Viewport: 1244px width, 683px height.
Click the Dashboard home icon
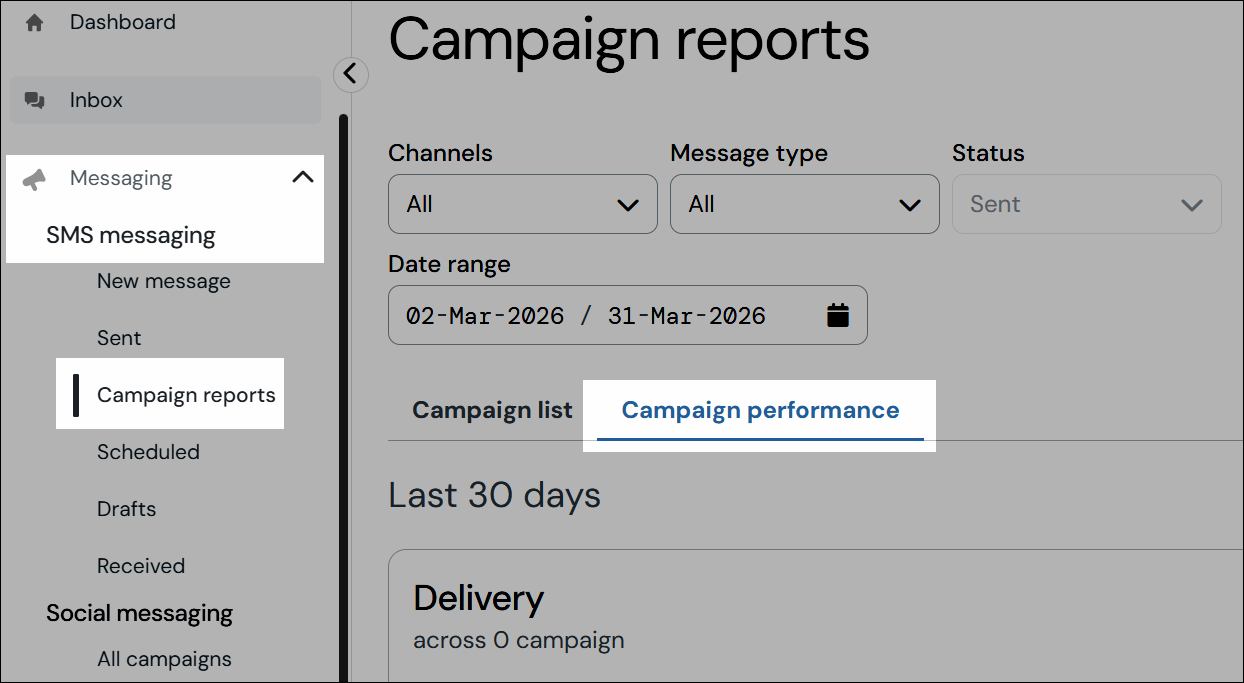point(35,22)
